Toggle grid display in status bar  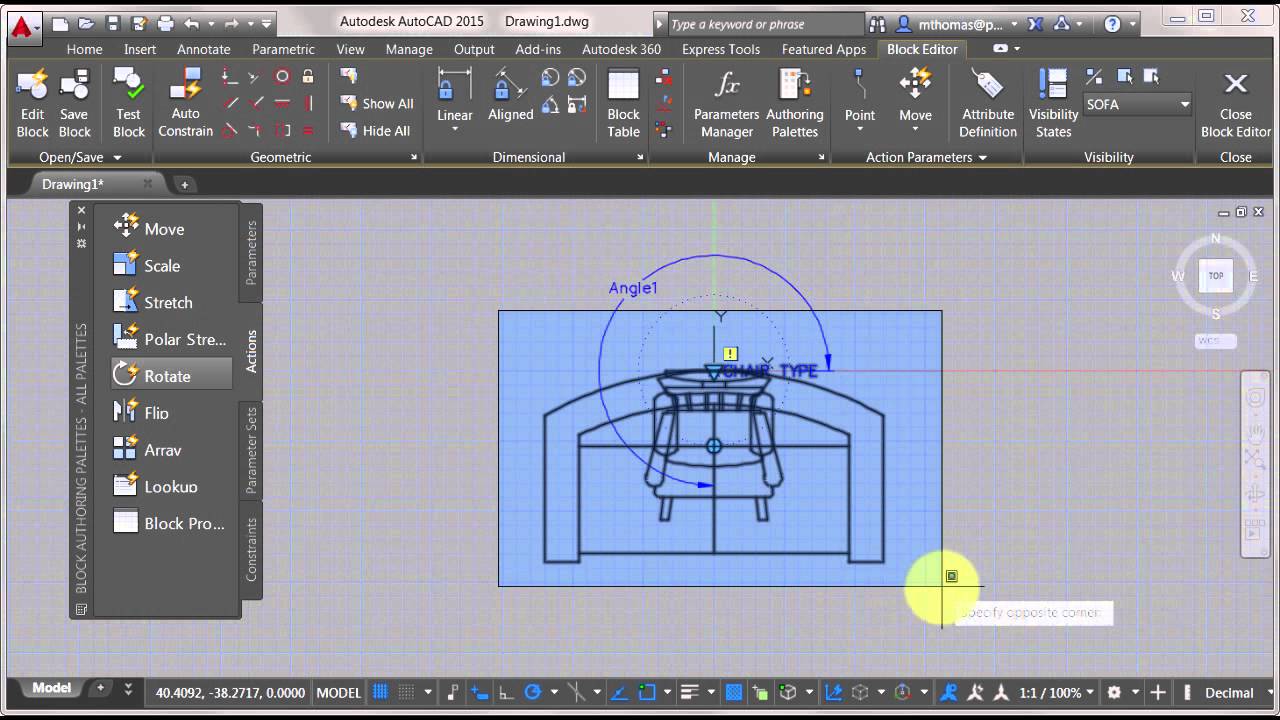point(381,692)
